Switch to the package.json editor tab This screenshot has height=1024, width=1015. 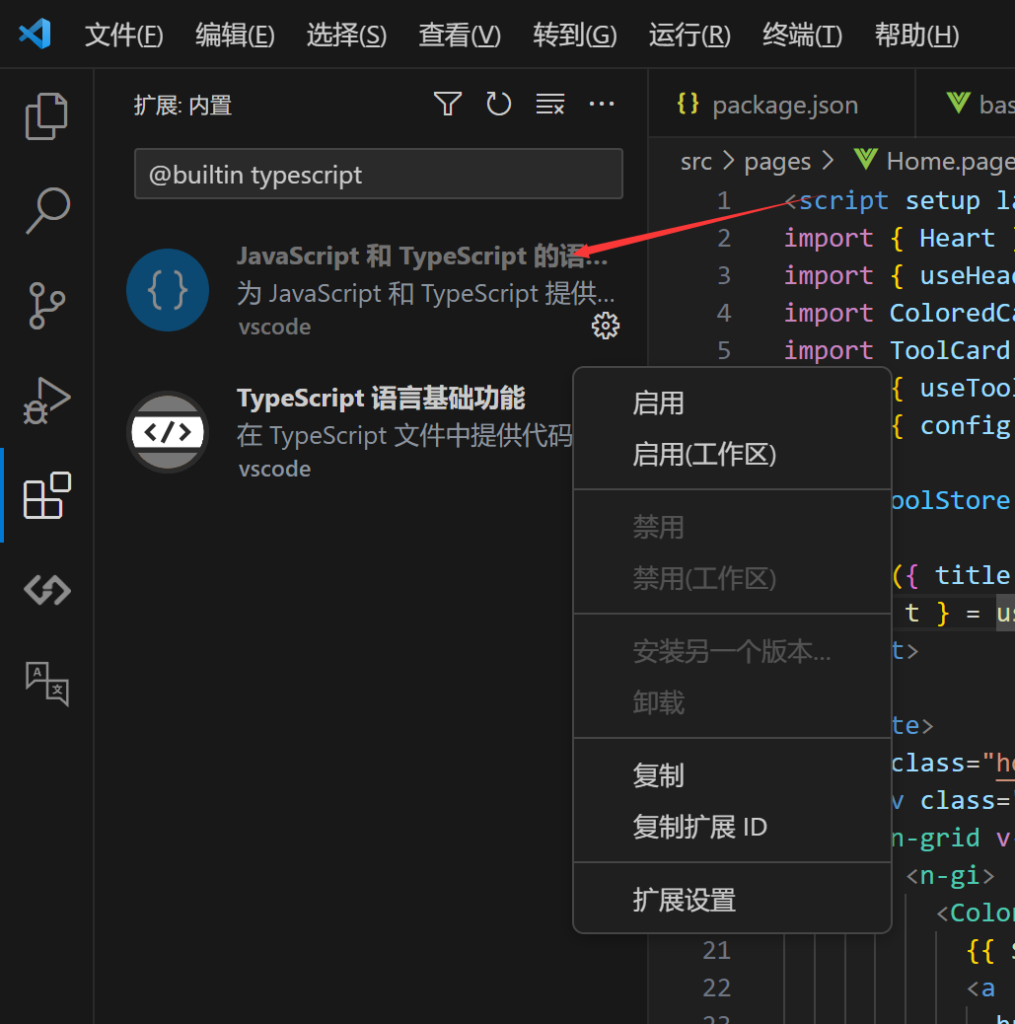[x=782, y=104]
